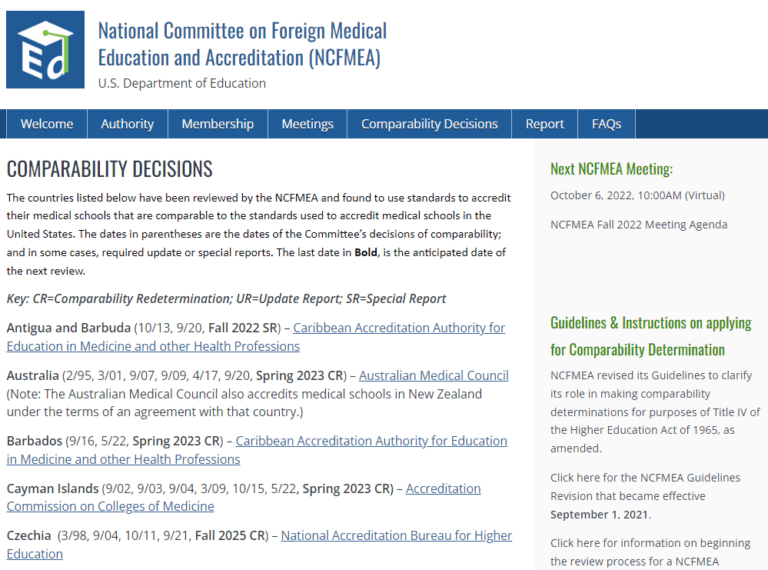This screenshot has height=570, width=768.
Task: Select Meetings in the navigation bar
Action: tap(307, 124)
